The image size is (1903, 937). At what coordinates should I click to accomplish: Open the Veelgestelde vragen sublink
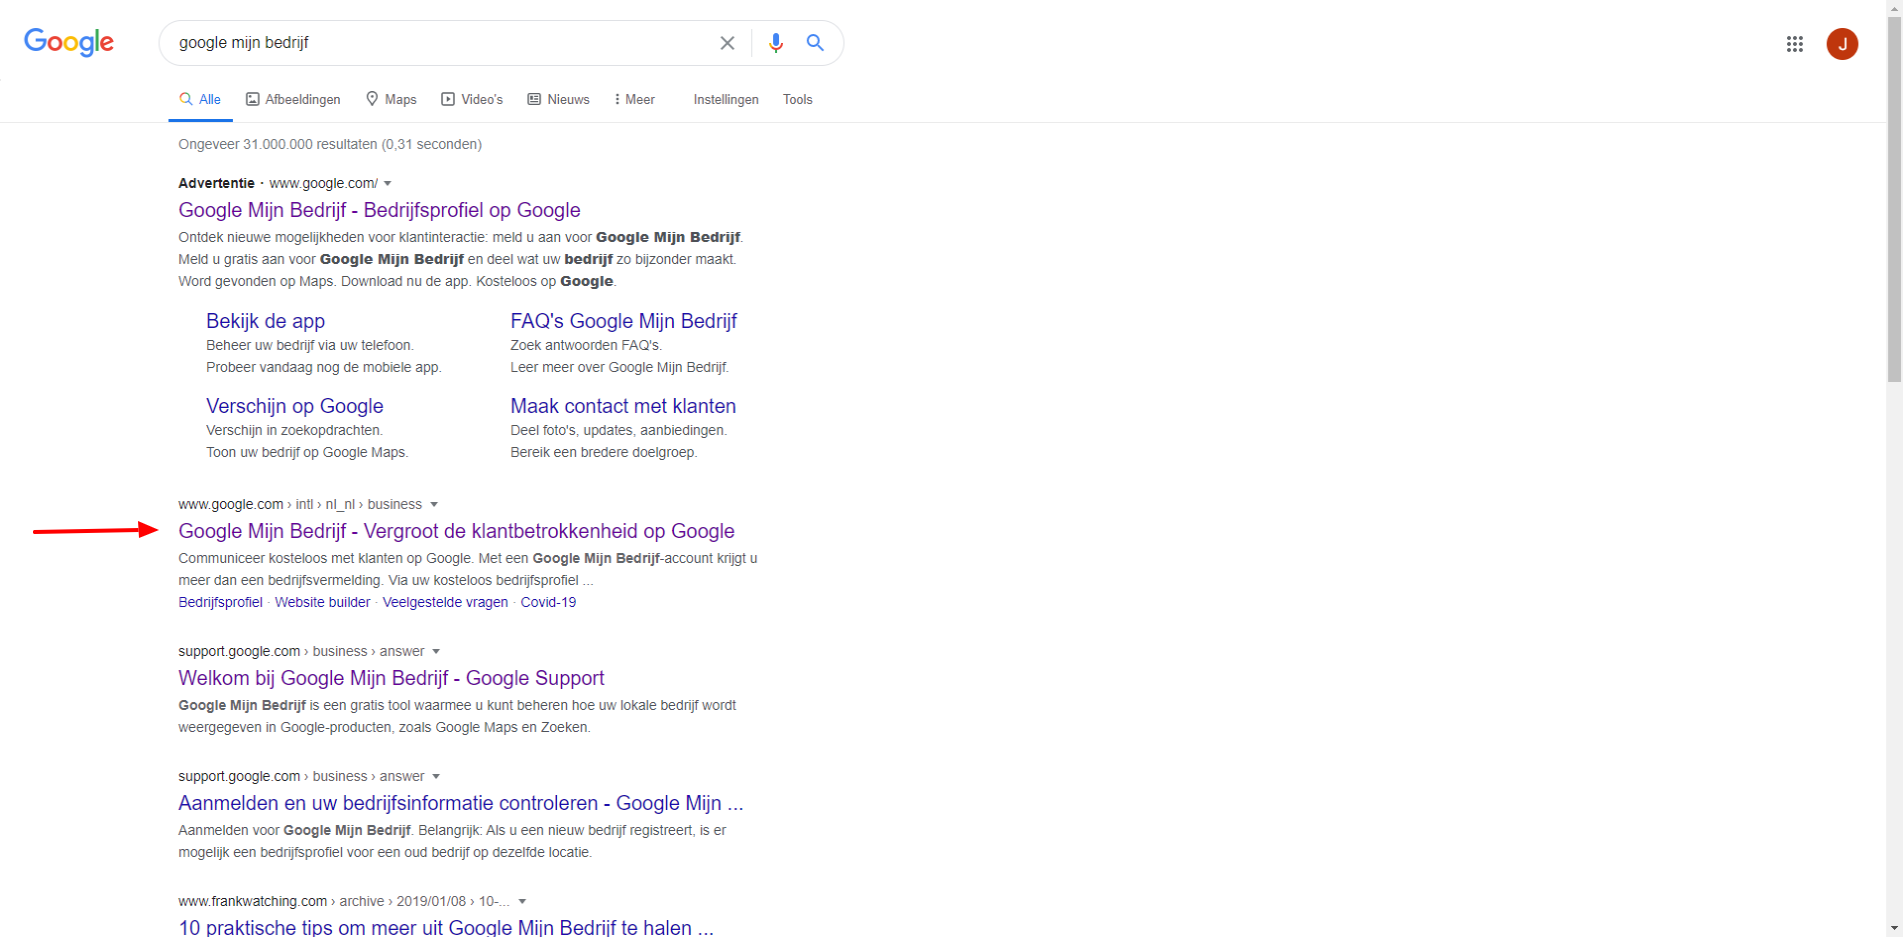coord(445,602)
